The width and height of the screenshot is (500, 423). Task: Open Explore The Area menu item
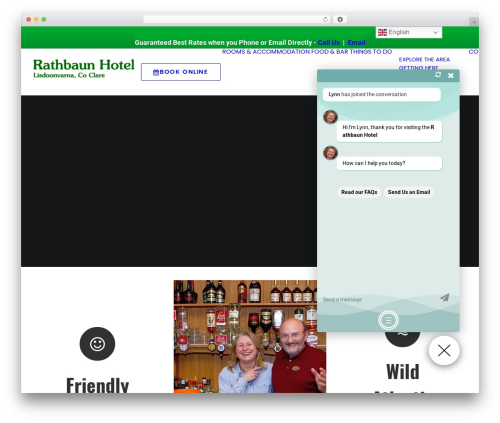coord(424,59)
